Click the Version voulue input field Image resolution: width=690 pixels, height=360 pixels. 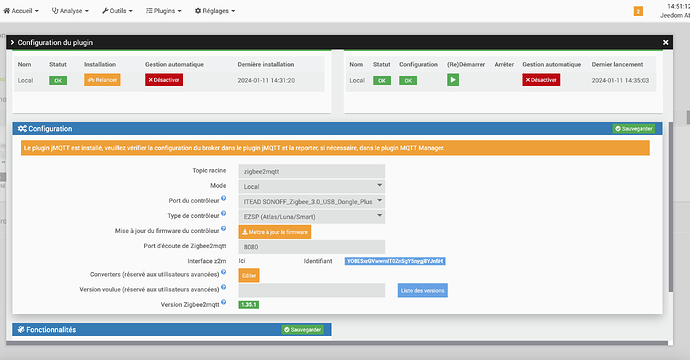[312, 290]
